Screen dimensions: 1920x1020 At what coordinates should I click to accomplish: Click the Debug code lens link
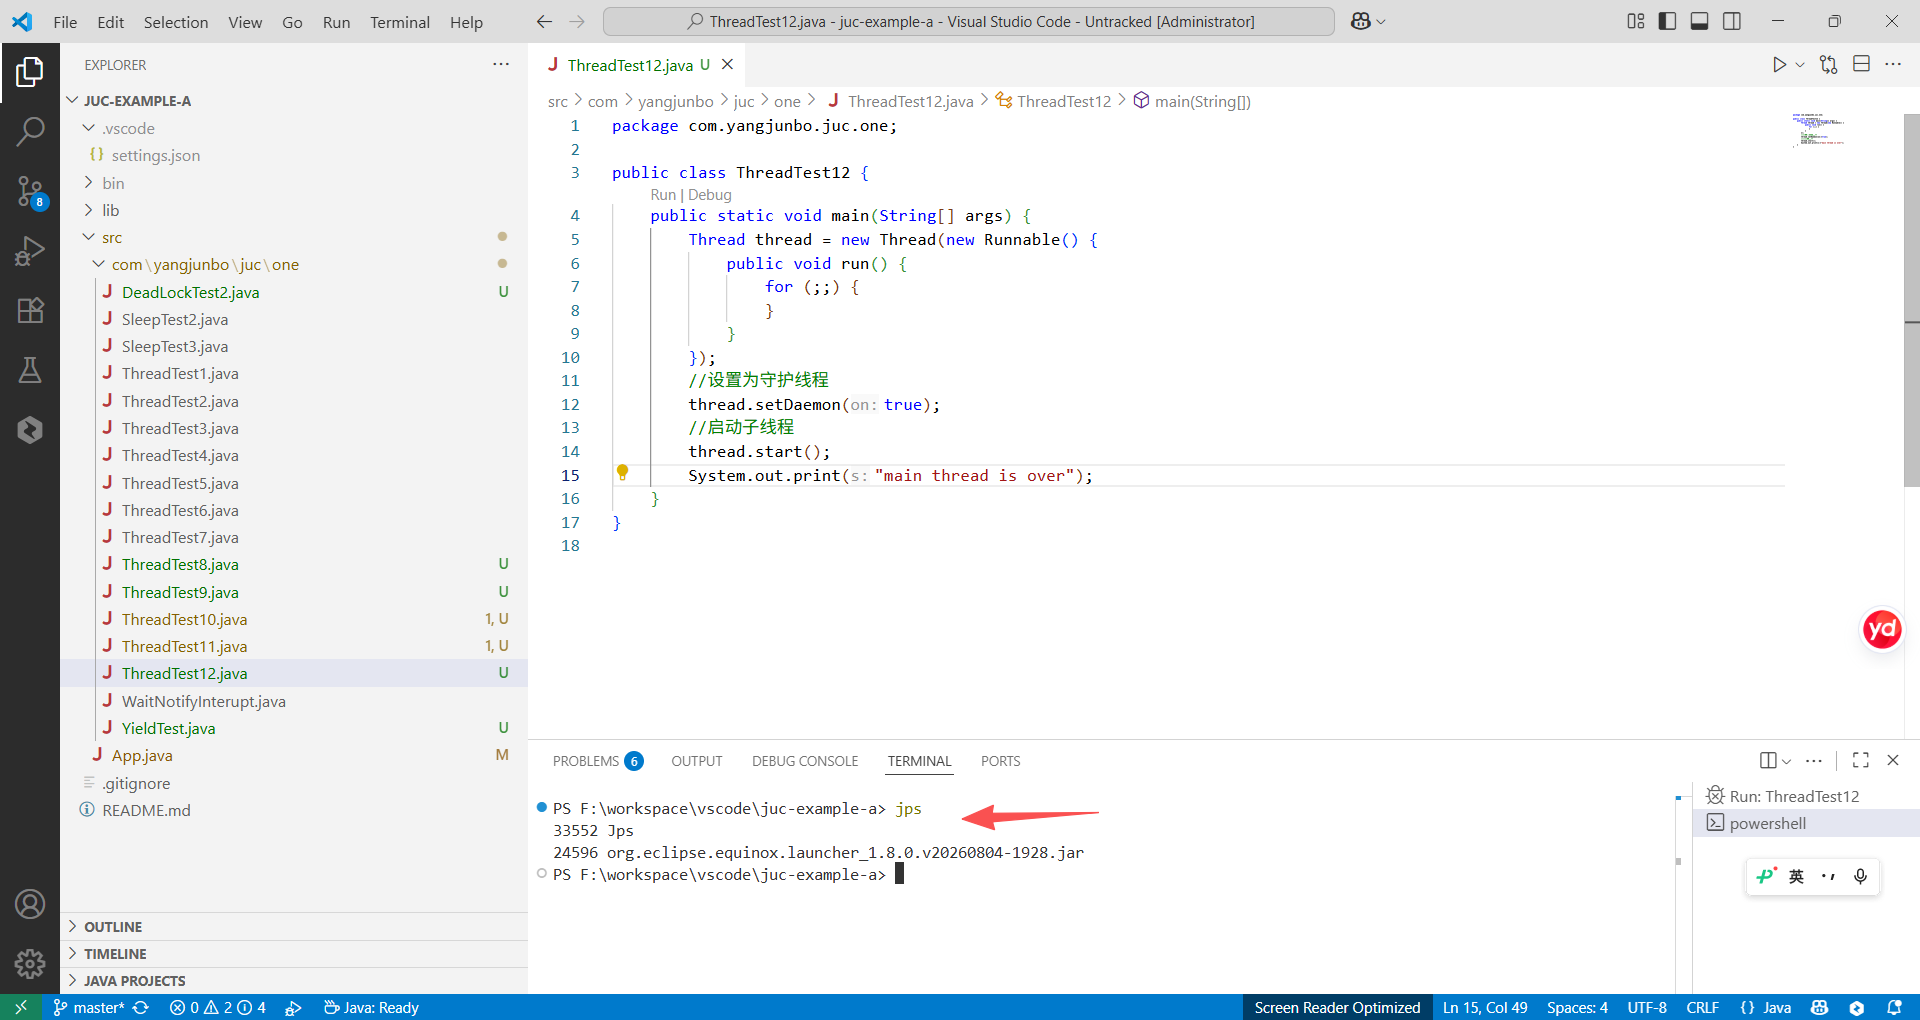coord(710,195)
